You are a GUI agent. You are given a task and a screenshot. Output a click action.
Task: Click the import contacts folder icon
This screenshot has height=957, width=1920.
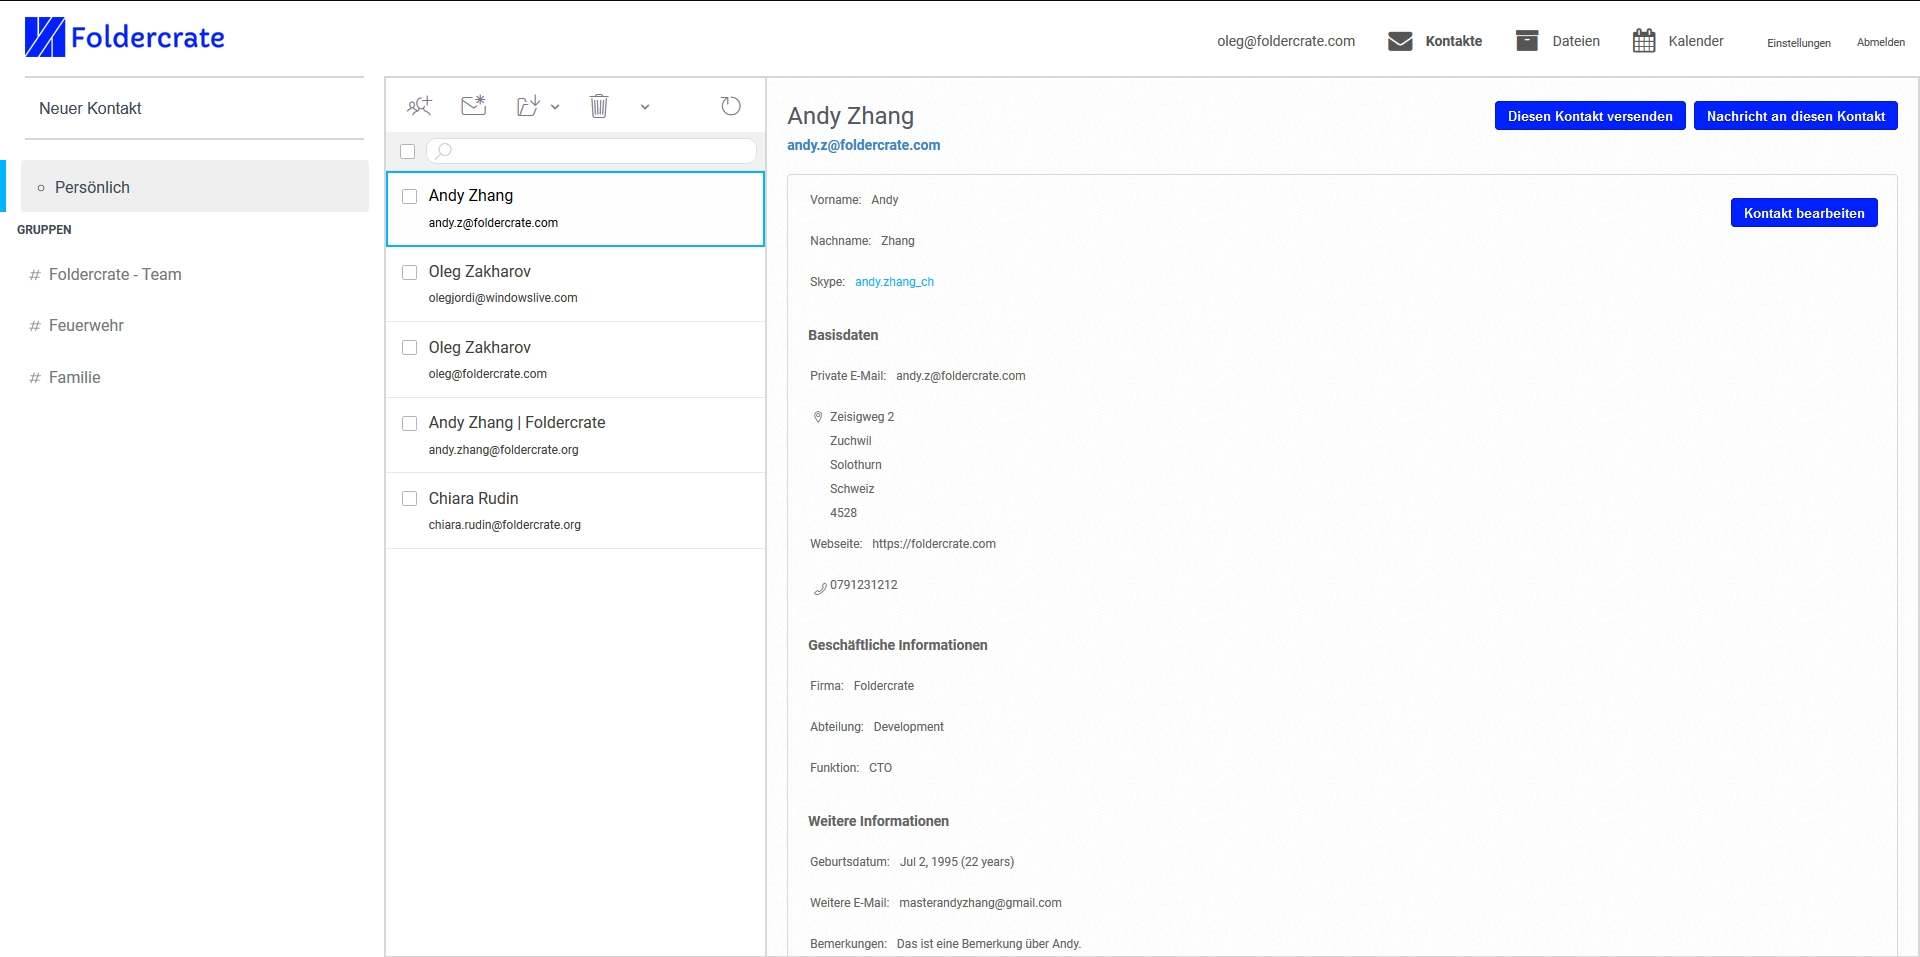coord(528,106)
